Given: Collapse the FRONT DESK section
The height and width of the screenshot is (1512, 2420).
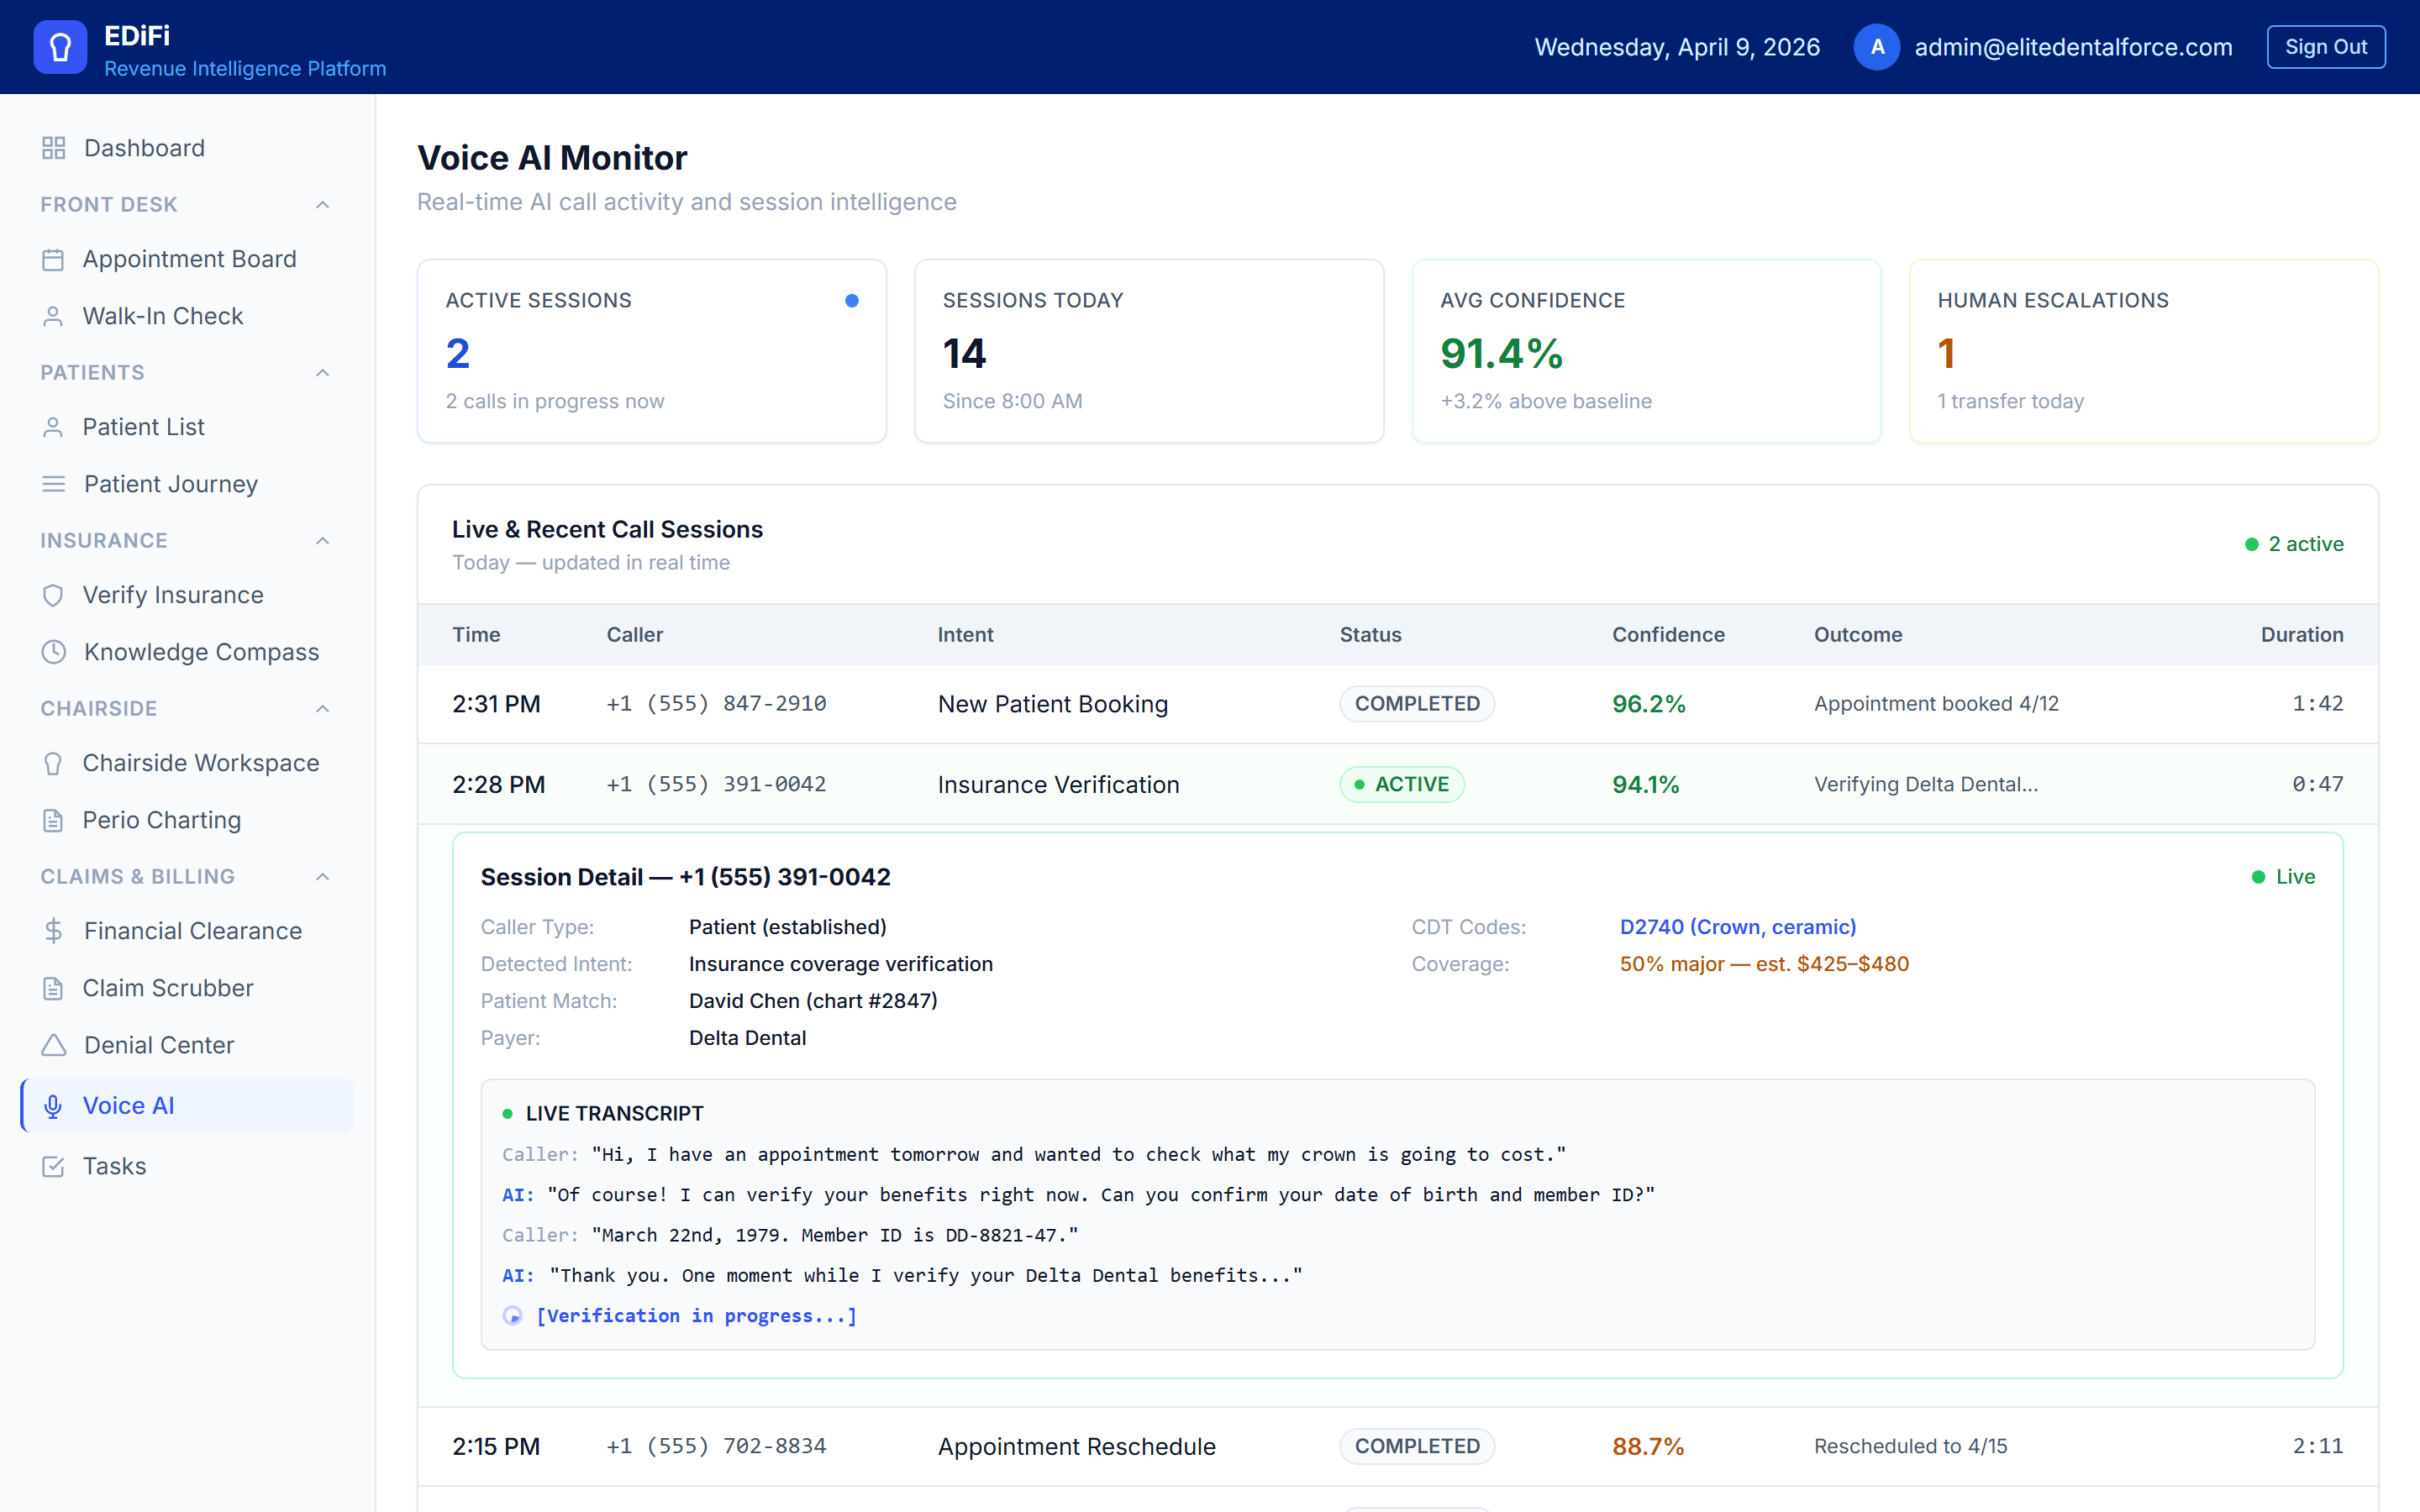Looking at the screenshot, I should click(321, 204).
